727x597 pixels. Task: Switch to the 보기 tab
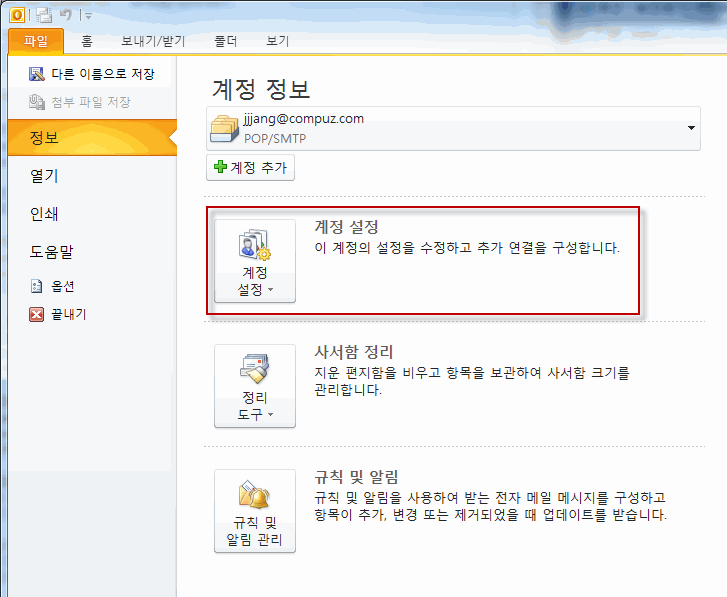(277, 41)
